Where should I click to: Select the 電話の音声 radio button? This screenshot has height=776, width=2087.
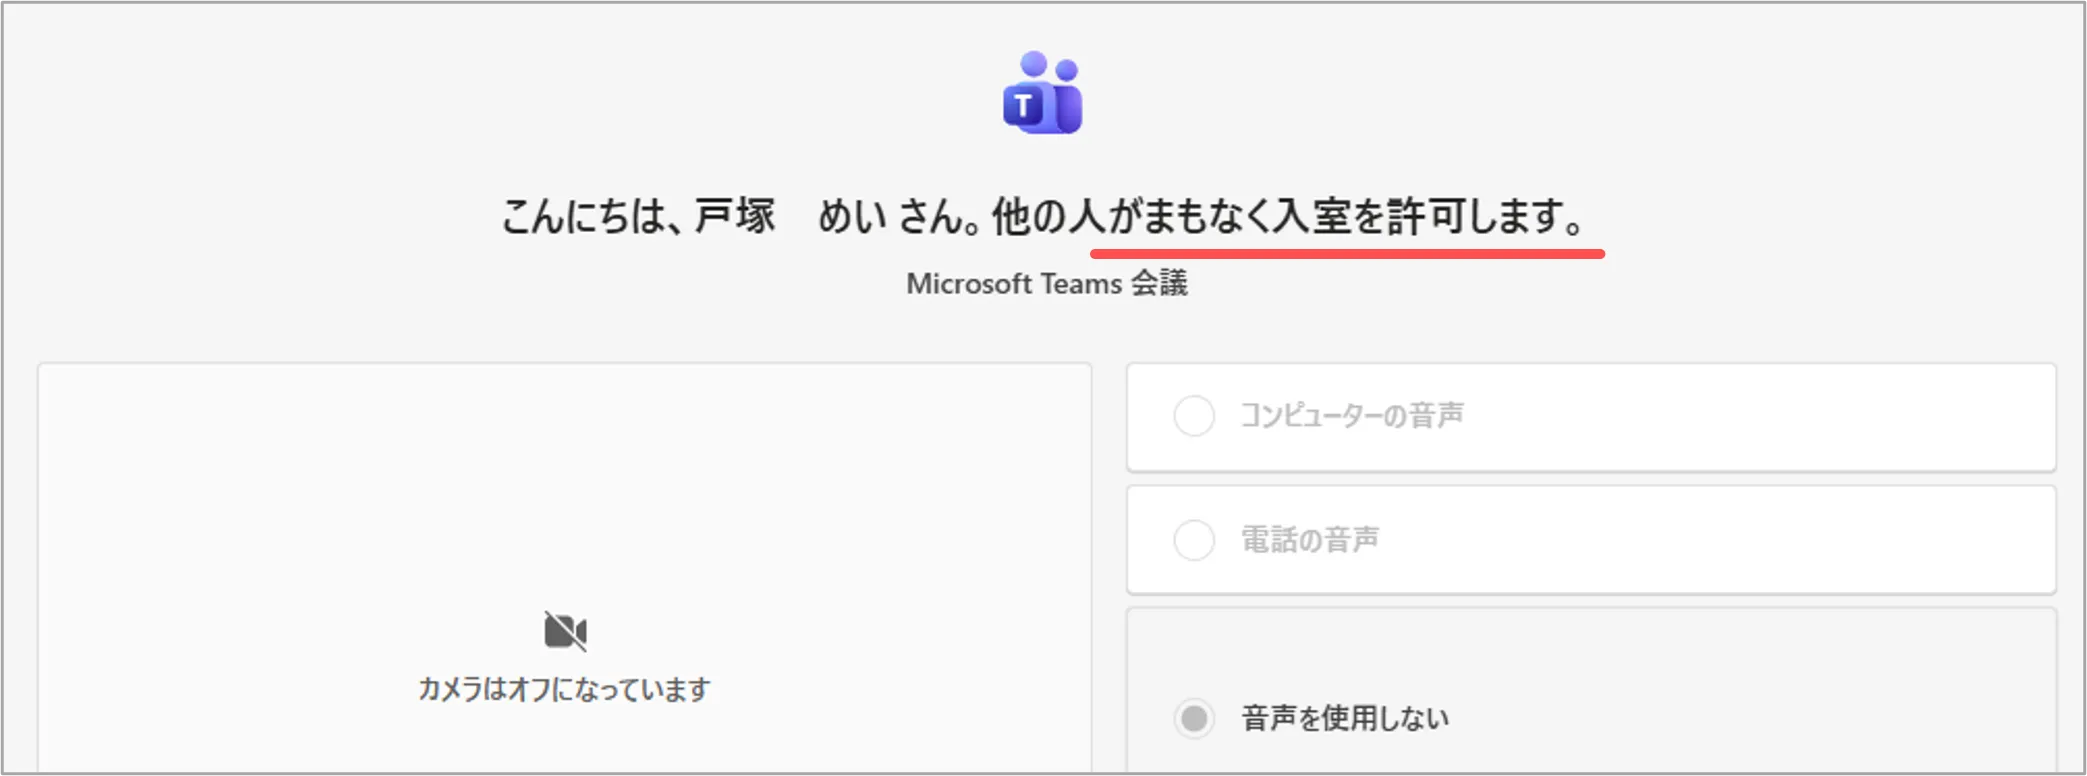tap(1194, 540)
